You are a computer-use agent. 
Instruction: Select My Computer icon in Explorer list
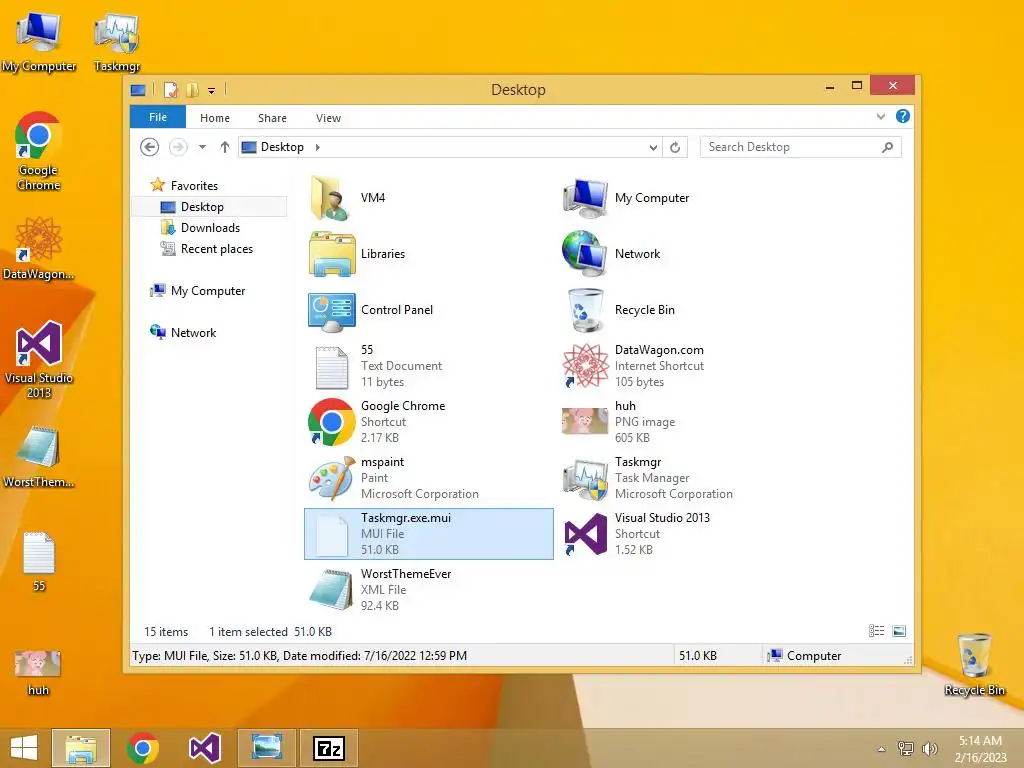585,198
